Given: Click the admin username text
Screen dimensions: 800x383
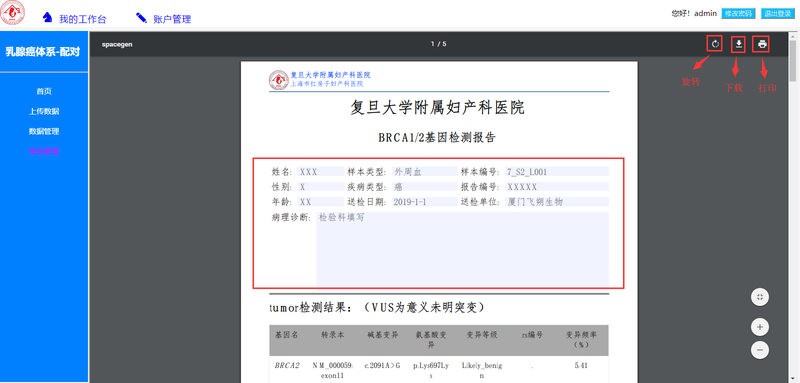Looking at the screenshot, I should [x=706, y=13].
